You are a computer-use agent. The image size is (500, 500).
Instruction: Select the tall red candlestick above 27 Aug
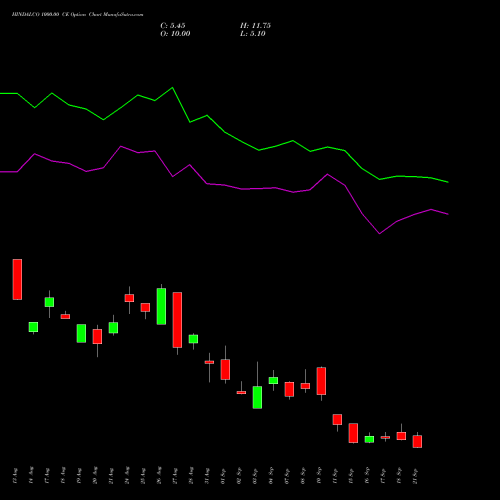pyautogui.click(x=177, y=320)
